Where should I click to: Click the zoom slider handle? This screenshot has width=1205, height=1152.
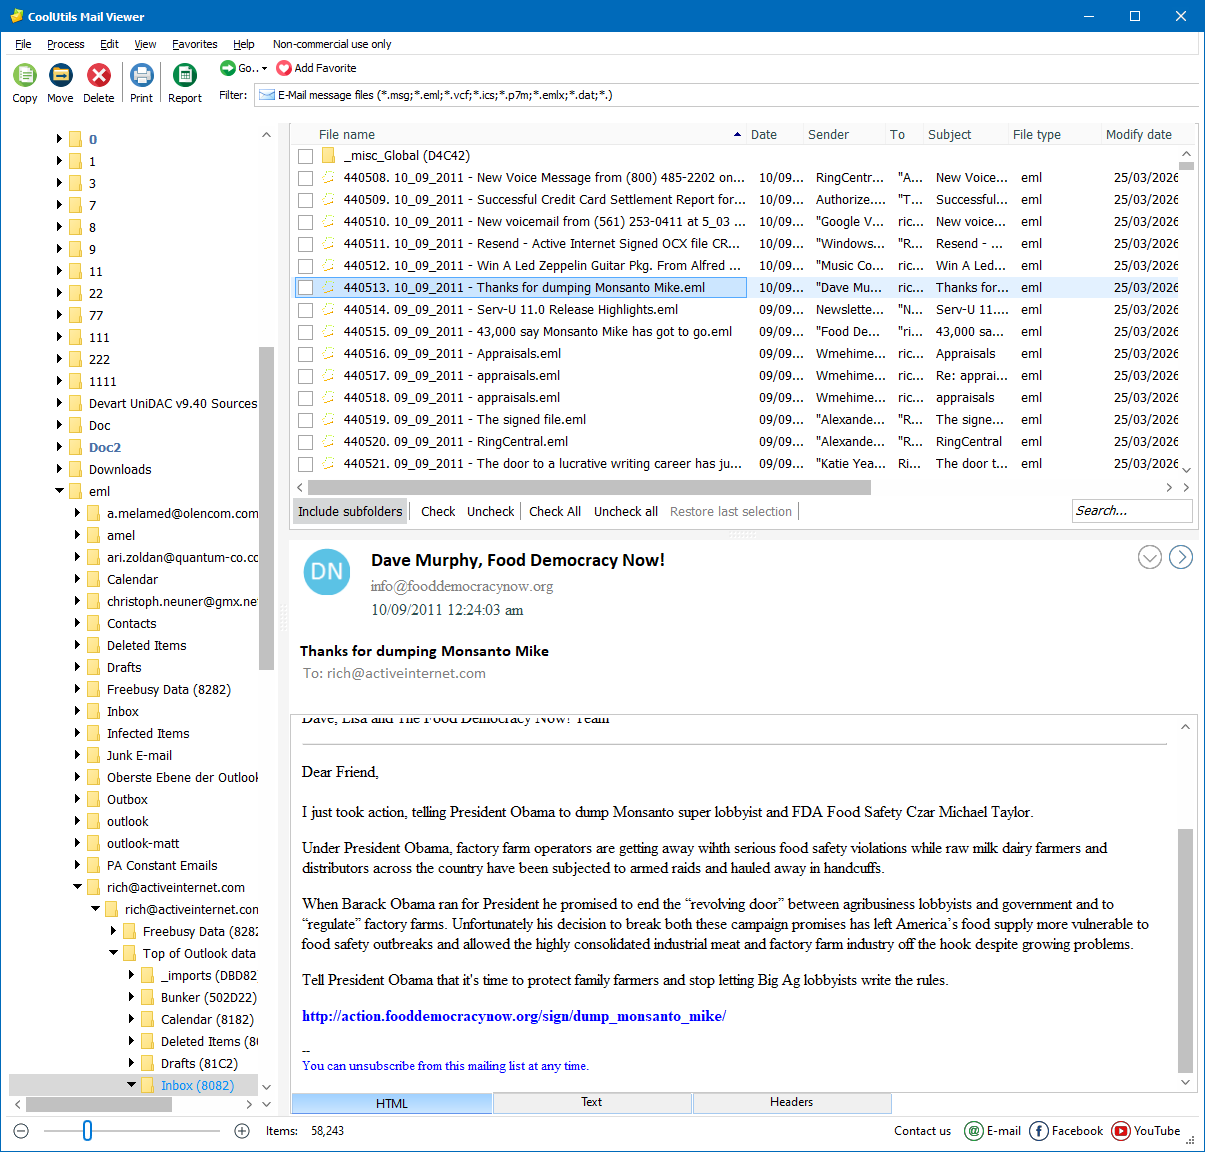tap(87, 1131)
